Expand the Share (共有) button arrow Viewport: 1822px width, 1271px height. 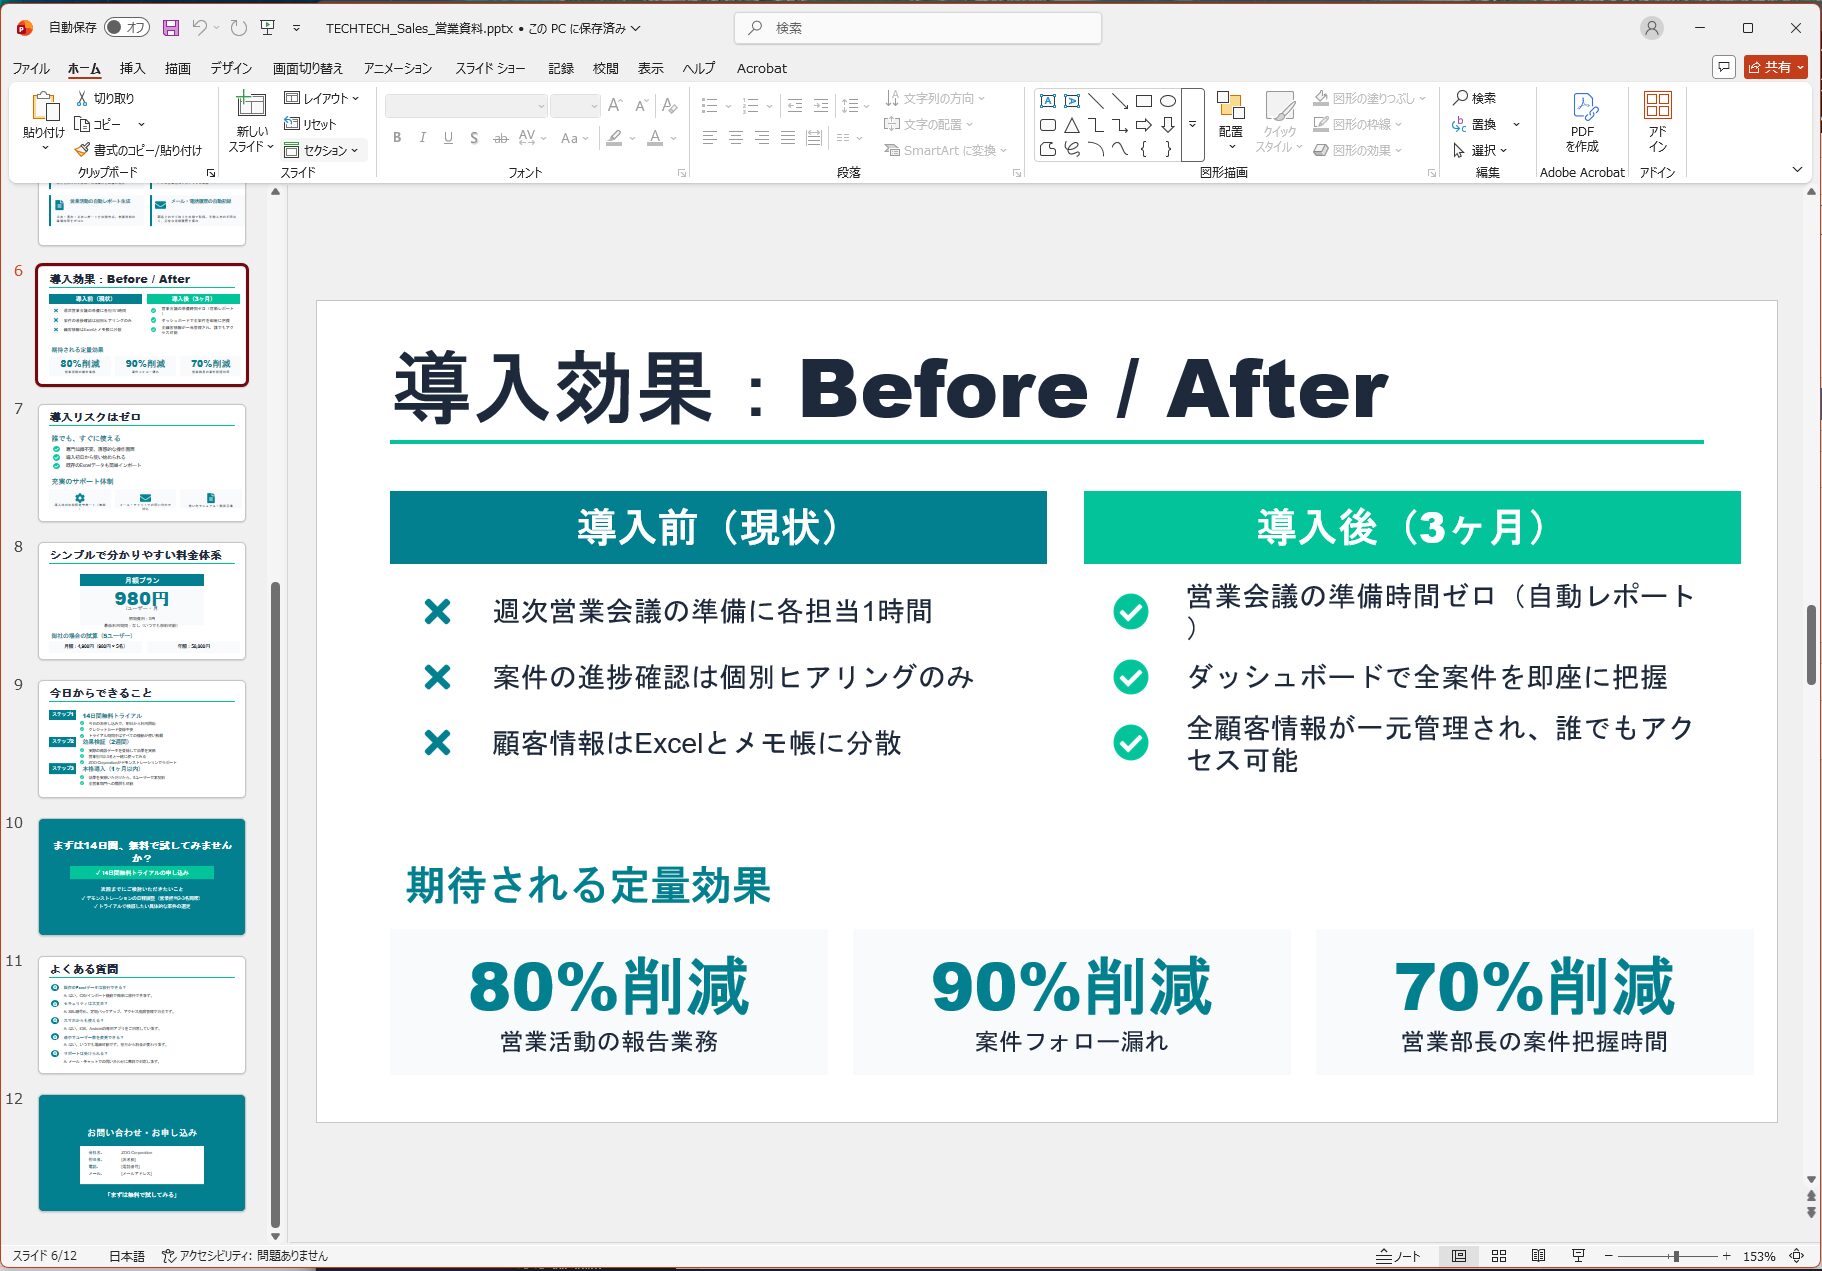point(1801,67)
